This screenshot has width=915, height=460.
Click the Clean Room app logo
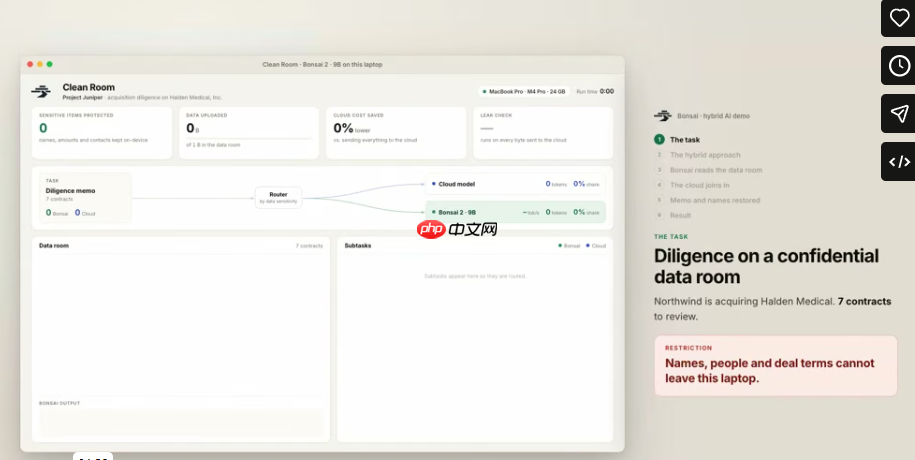(x=41, y=91)
